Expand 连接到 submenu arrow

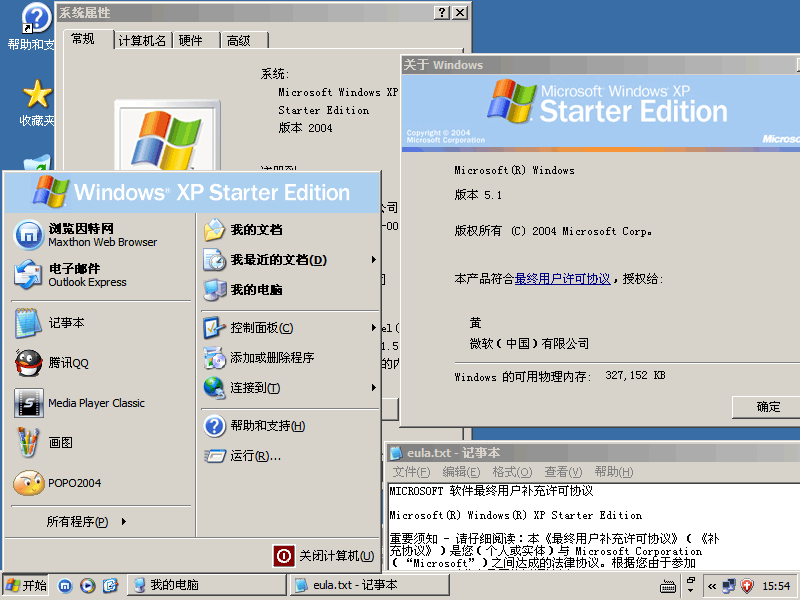click(373, 388)
